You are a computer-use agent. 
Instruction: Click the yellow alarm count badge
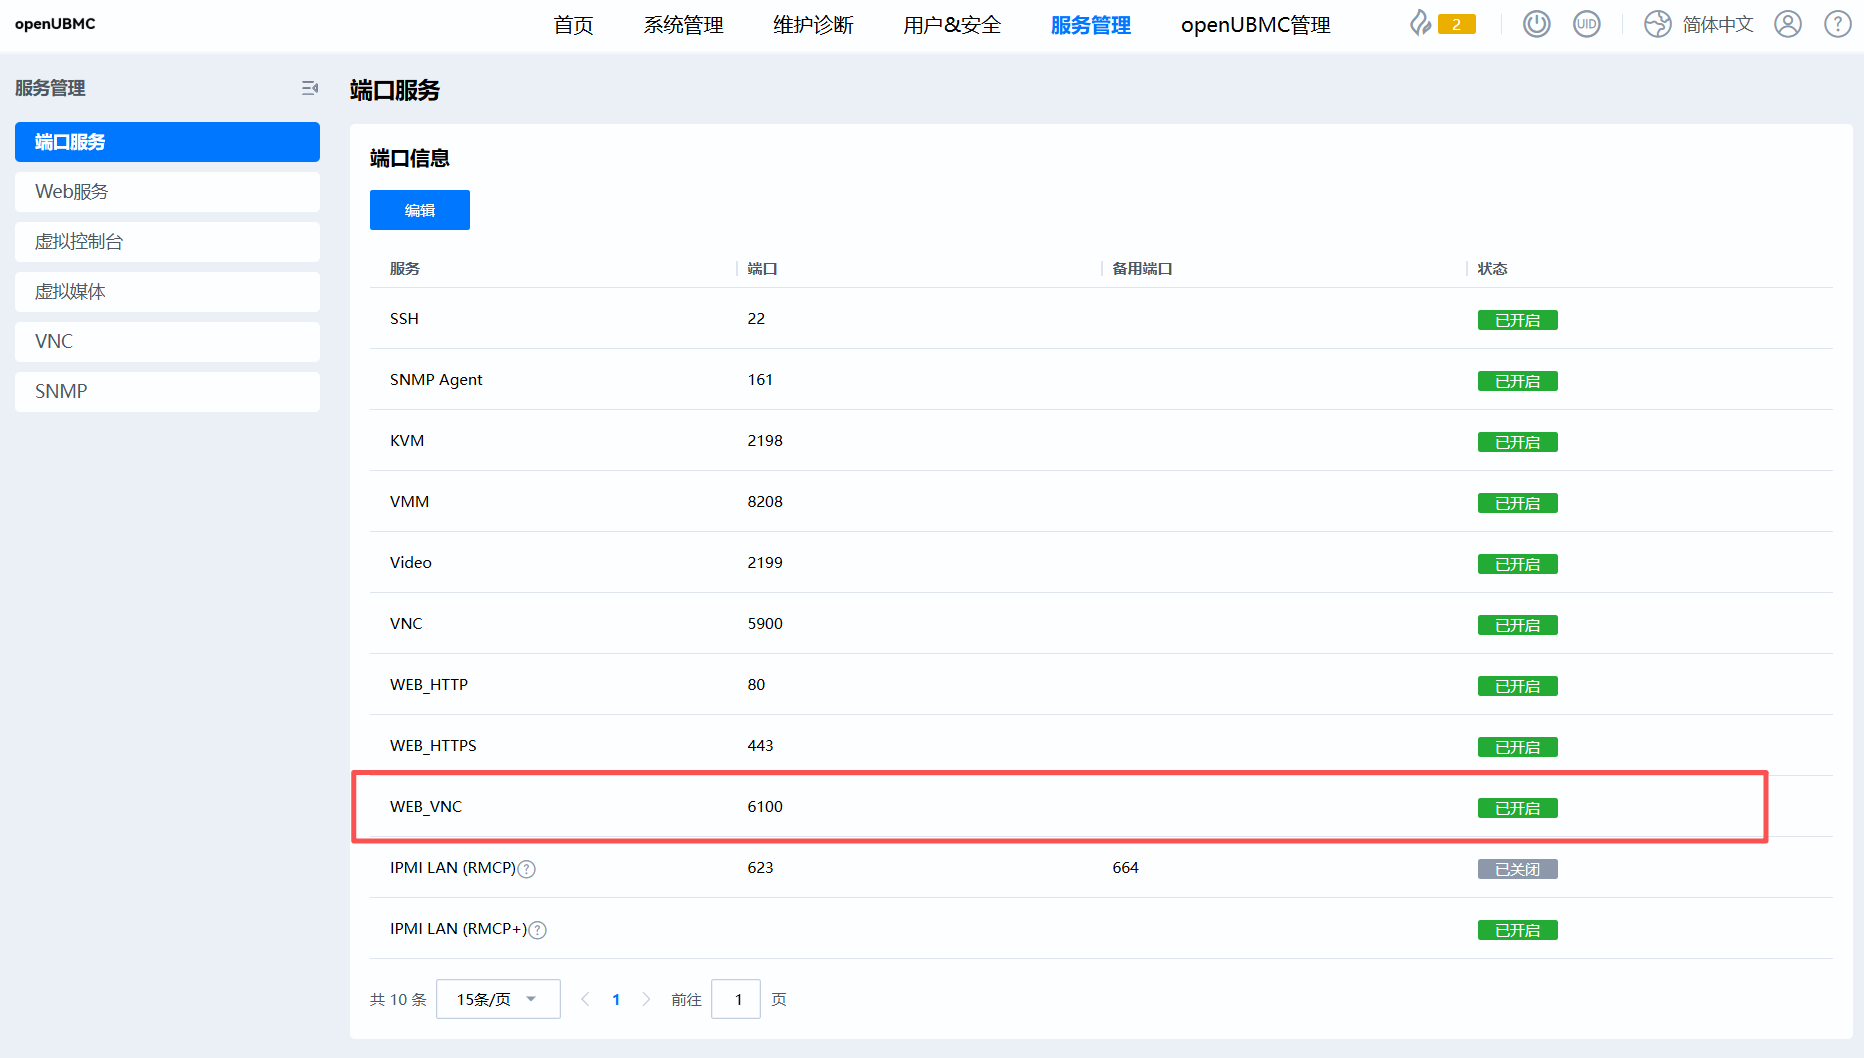(1456, 24)
